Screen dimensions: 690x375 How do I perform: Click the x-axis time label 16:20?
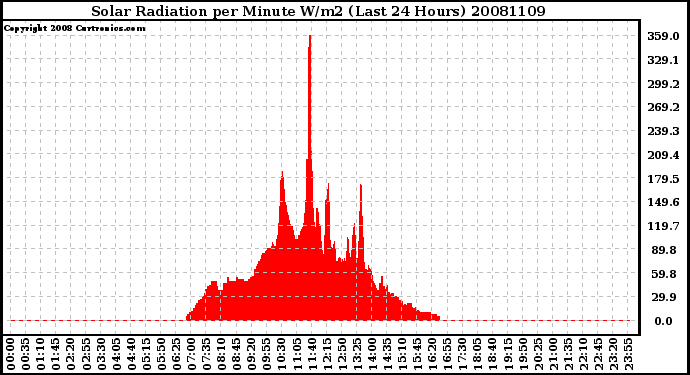[433, 354]
